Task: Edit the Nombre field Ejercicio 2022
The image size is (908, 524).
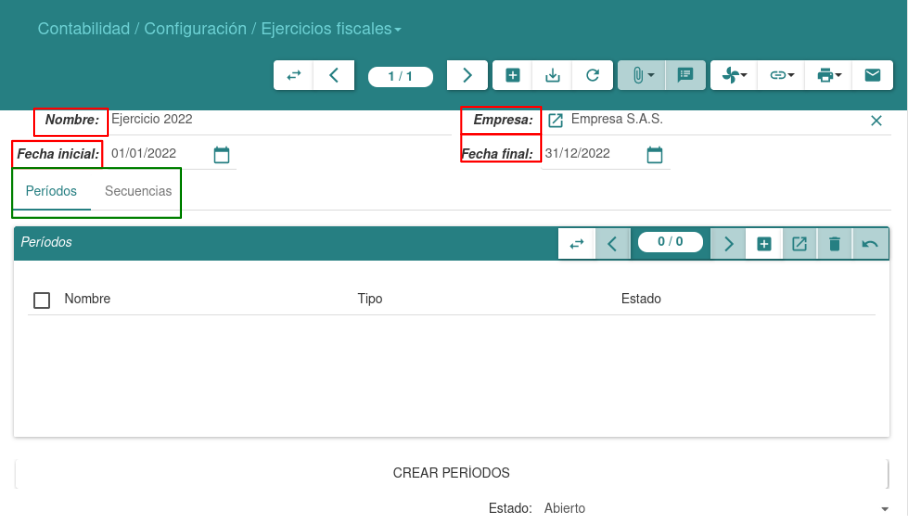Action: pyautogui.click(x=280, y=119)
